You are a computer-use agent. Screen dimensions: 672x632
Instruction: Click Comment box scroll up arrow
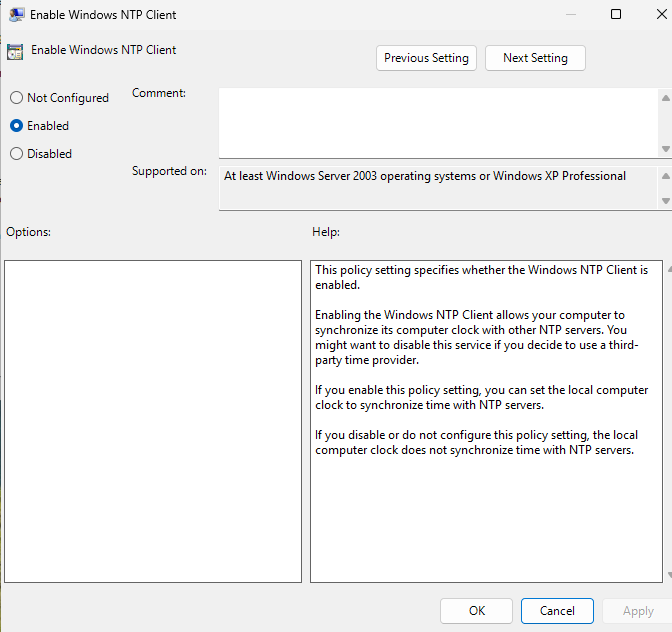coord(665,98)
